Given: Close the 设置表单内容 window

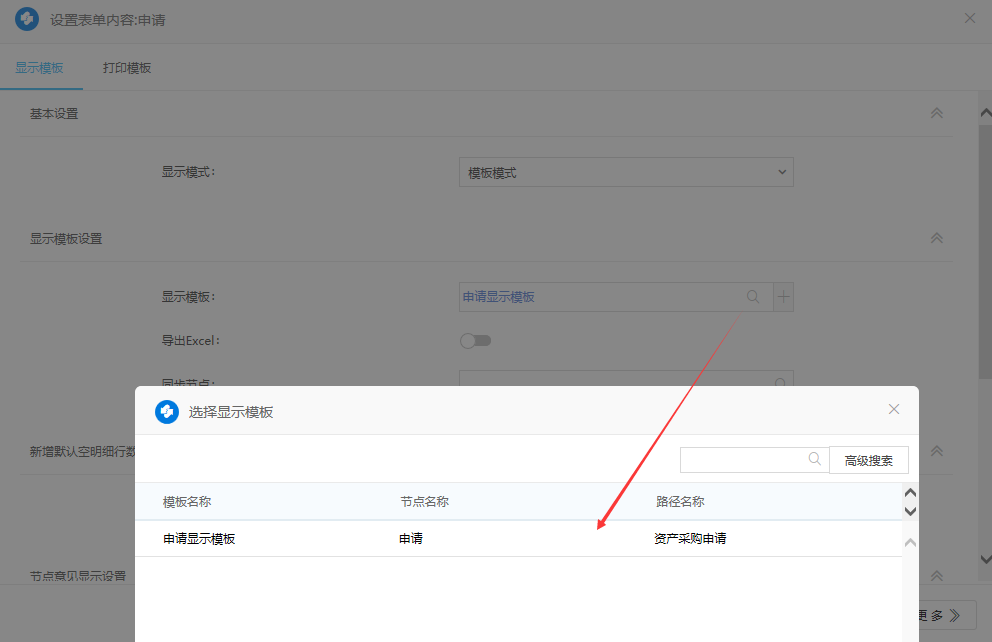Looking at the screenshot, I should coord(969,18).
